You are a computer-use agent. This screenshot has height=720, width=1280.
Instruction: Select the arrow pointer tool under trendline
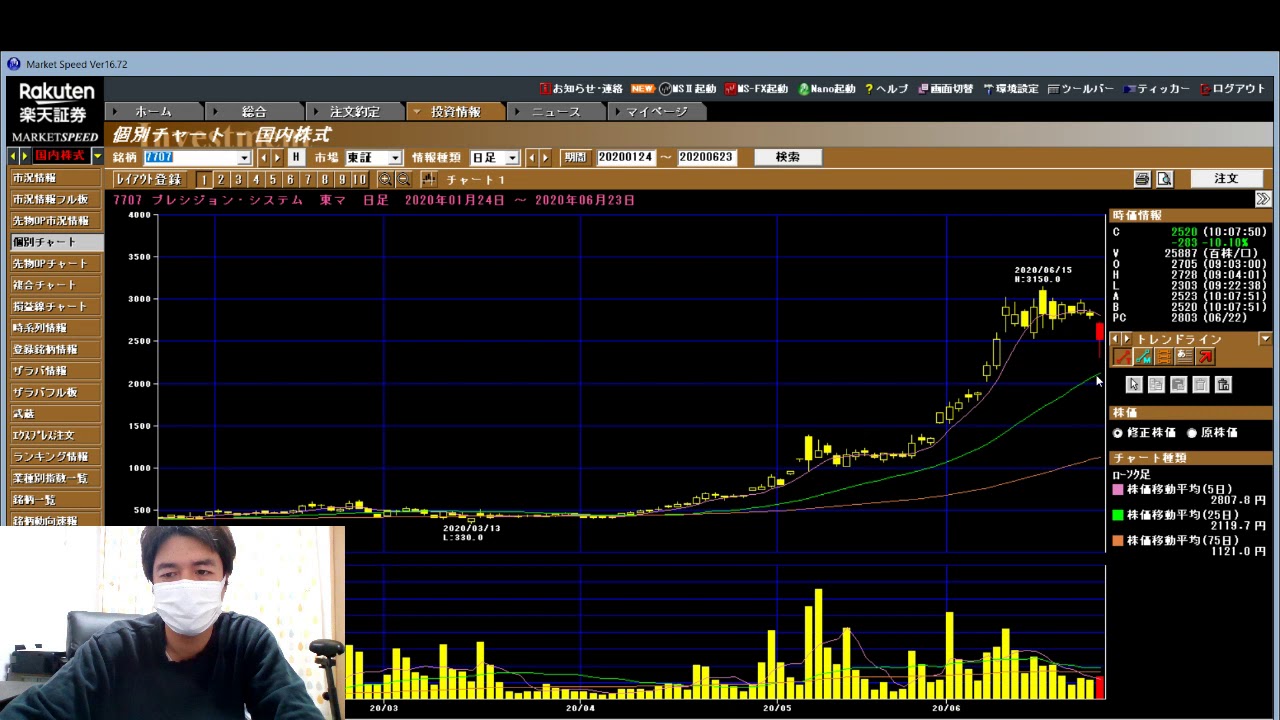1133,385
